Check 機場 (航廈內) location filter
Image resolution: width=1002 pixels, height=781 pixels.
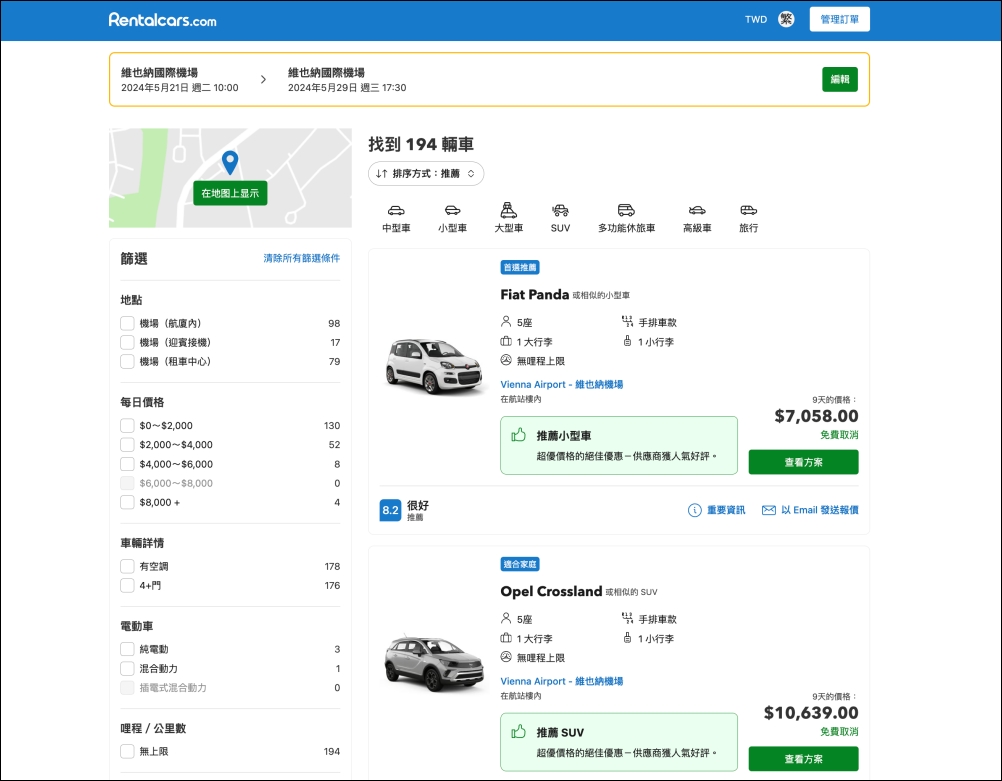click(x=127, y=323)
